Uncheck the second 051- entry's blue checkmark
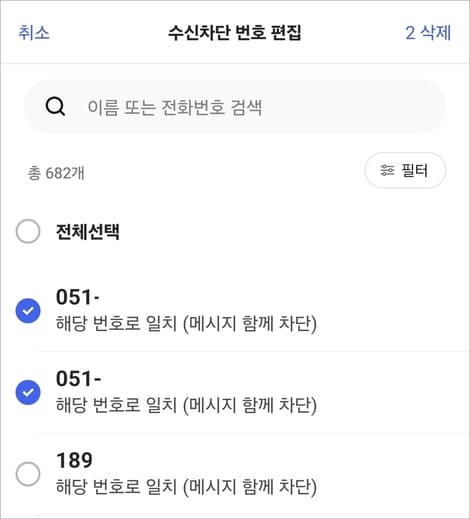Viewport: 470px width, 519px height. 28,392
